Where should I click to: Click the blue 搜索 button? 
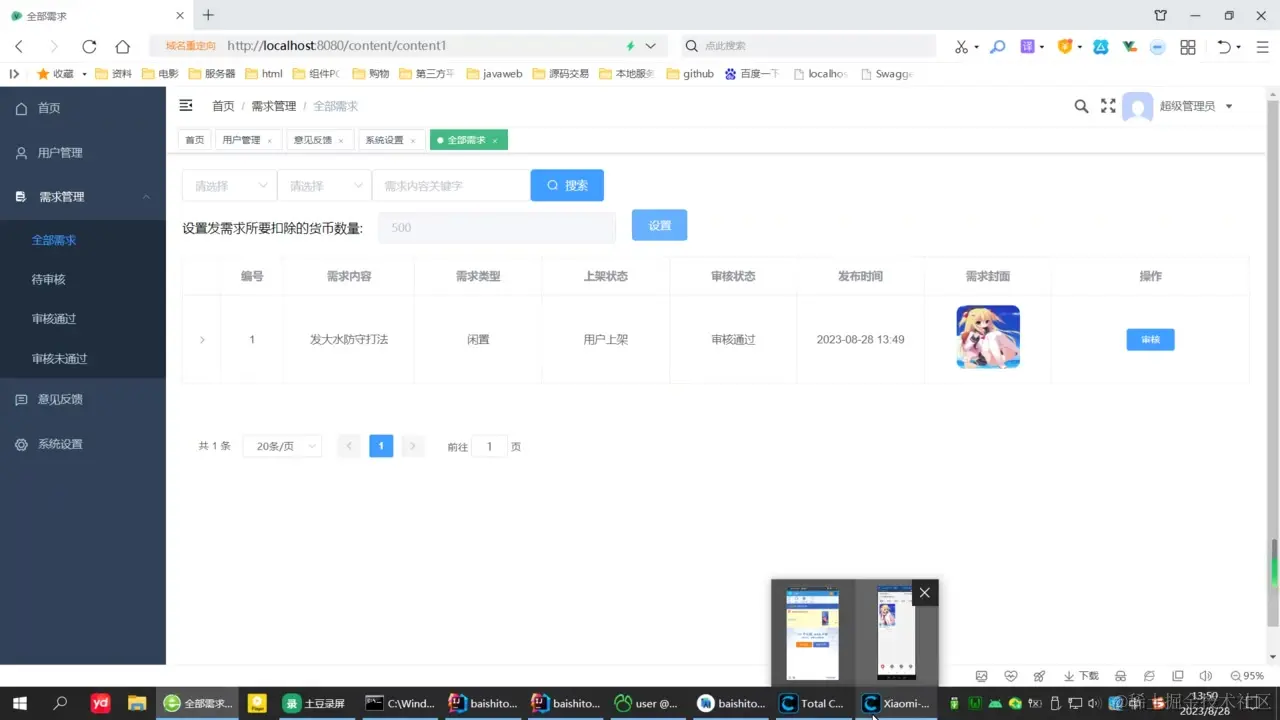click(x=567, y=185)
